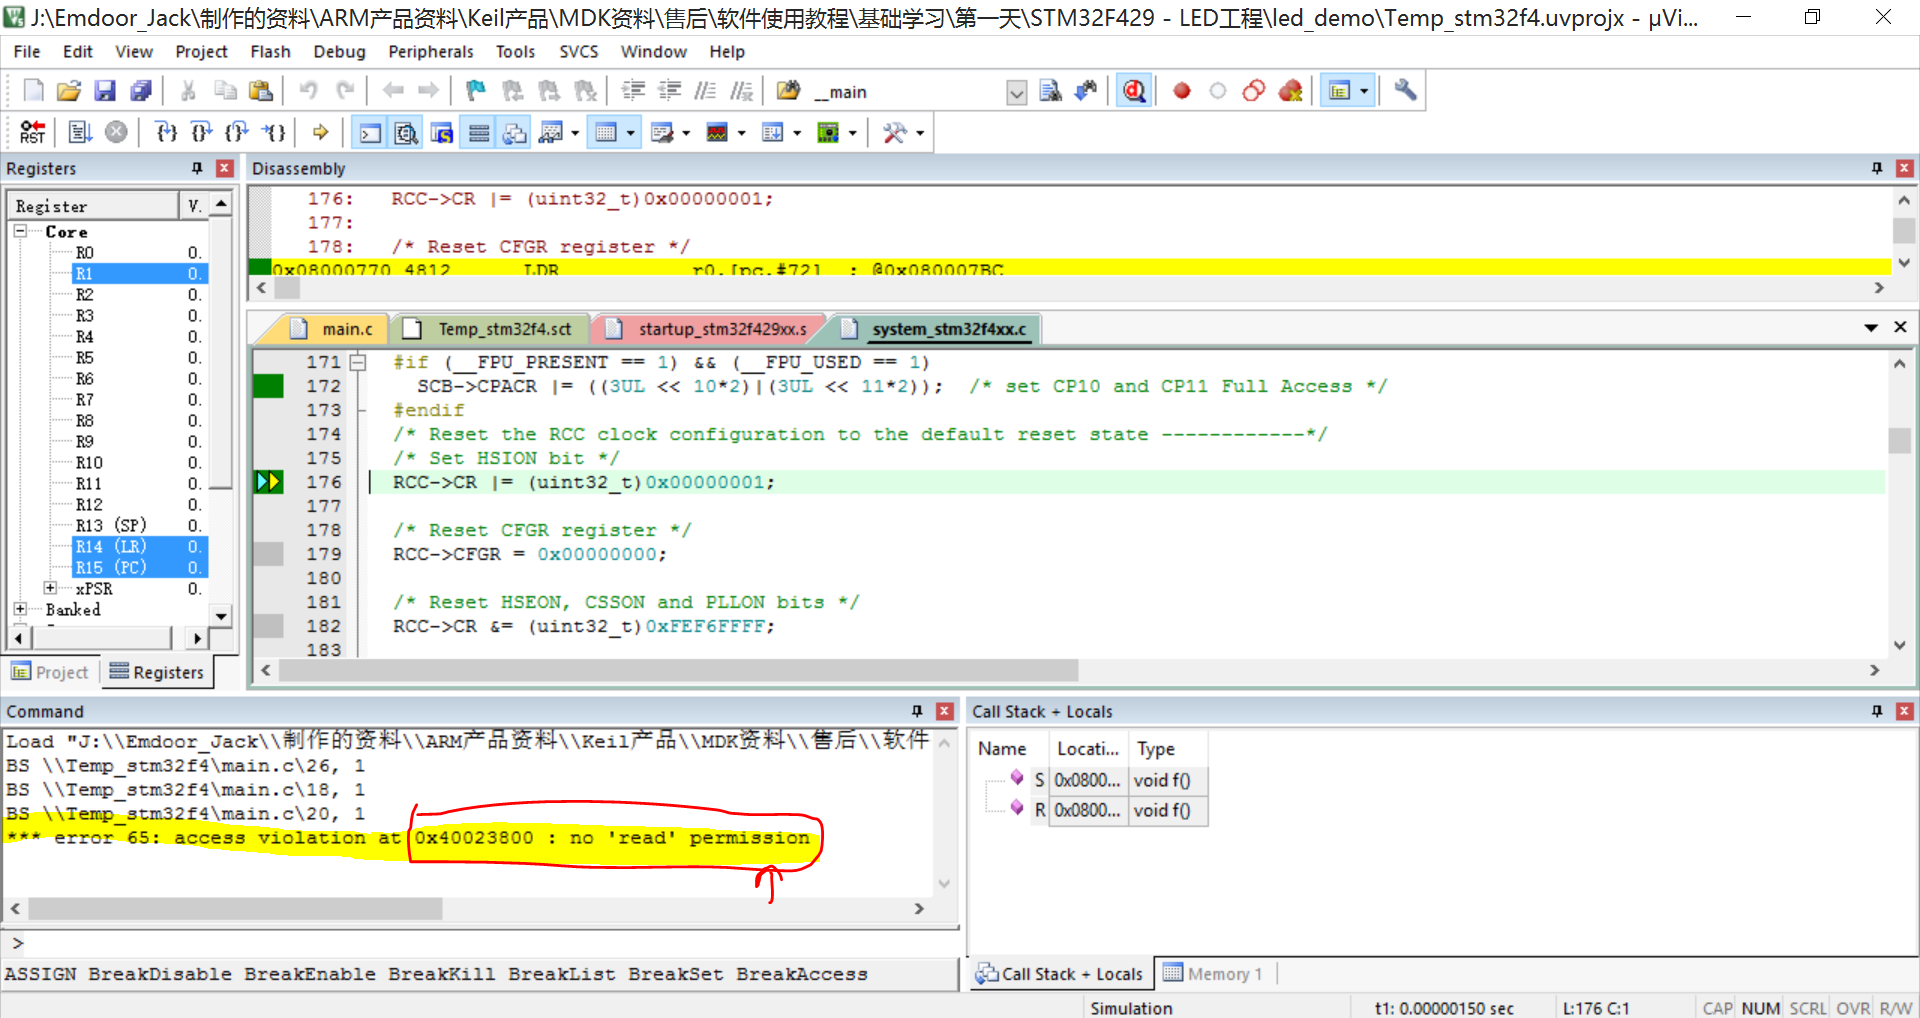1920x1018 pixels.
Task: Open the Disassembly Window icon
Action: 406,131
